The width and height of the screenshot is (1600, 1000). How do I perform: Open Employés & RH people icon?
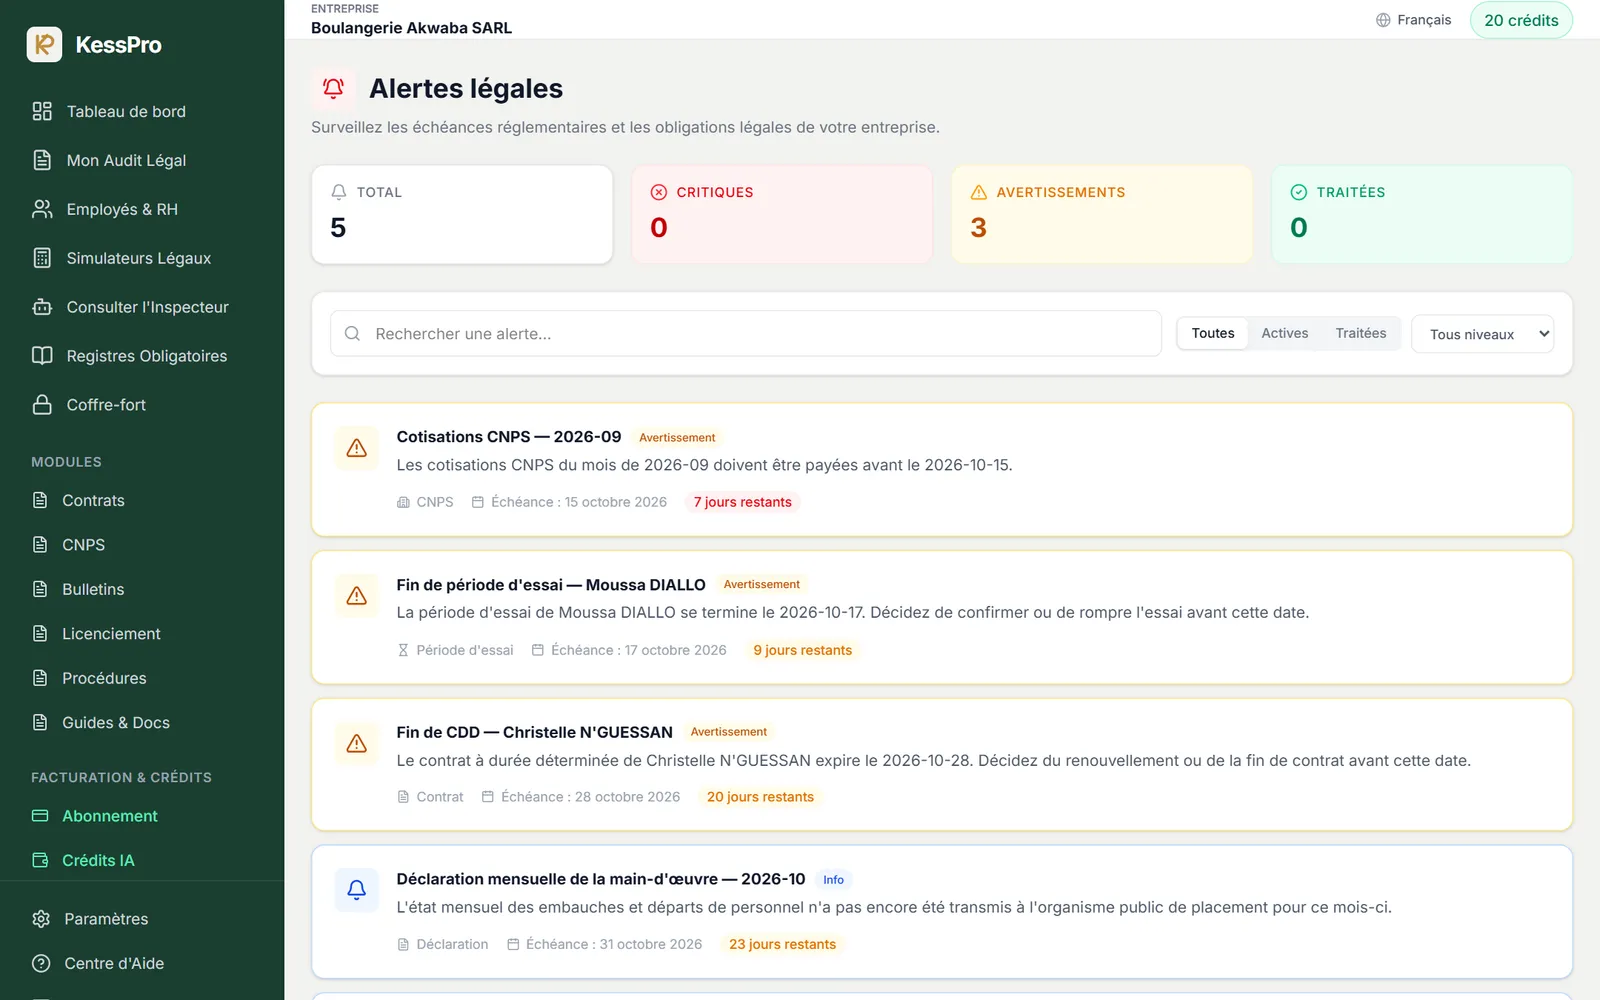42,209
